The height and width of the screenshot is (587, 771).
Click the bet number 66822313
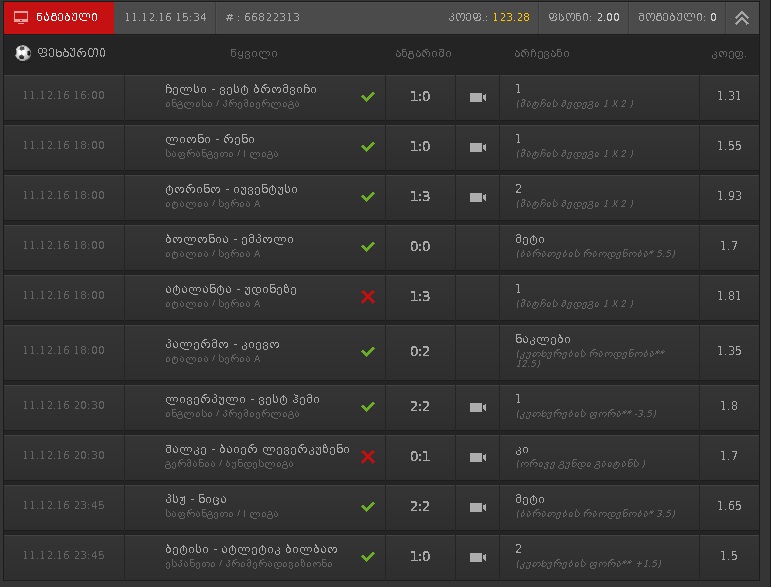click(x=271, y=18)
